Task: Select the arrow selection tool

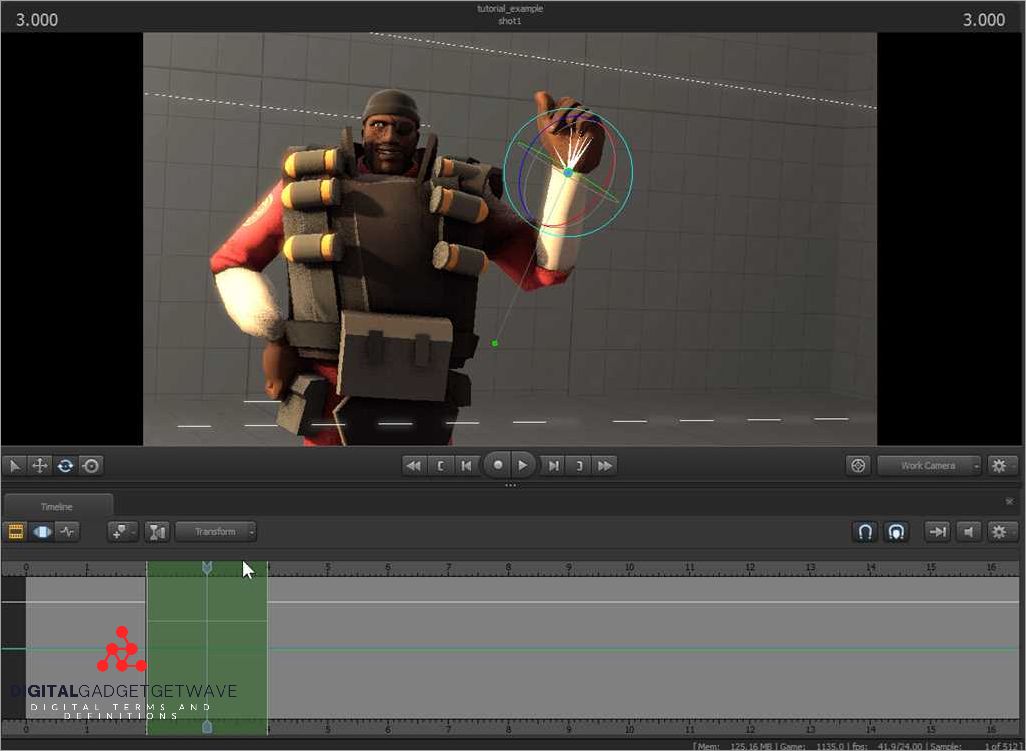Action: (16, 466)
